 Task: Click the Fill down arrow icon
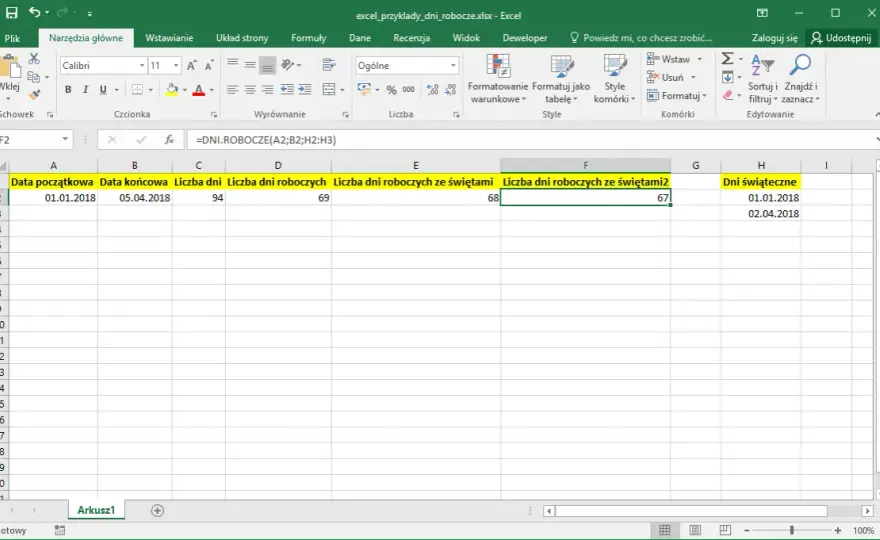pyautogui.click(x=727, y=77)
